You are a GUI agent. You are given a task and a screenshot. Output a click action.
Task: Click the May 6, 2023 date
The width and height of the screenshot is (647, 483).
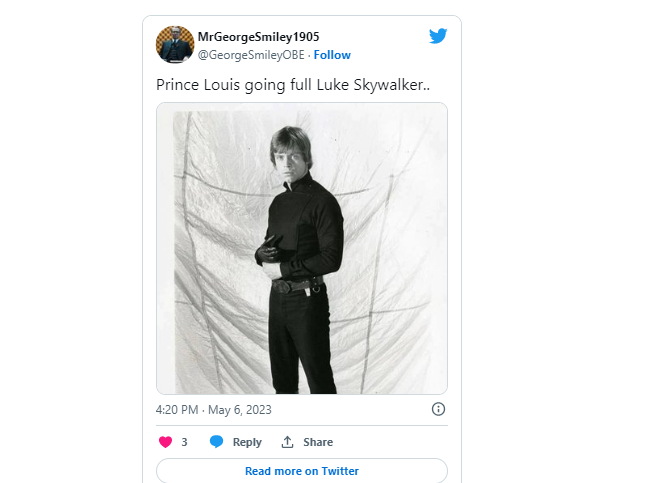240,410
